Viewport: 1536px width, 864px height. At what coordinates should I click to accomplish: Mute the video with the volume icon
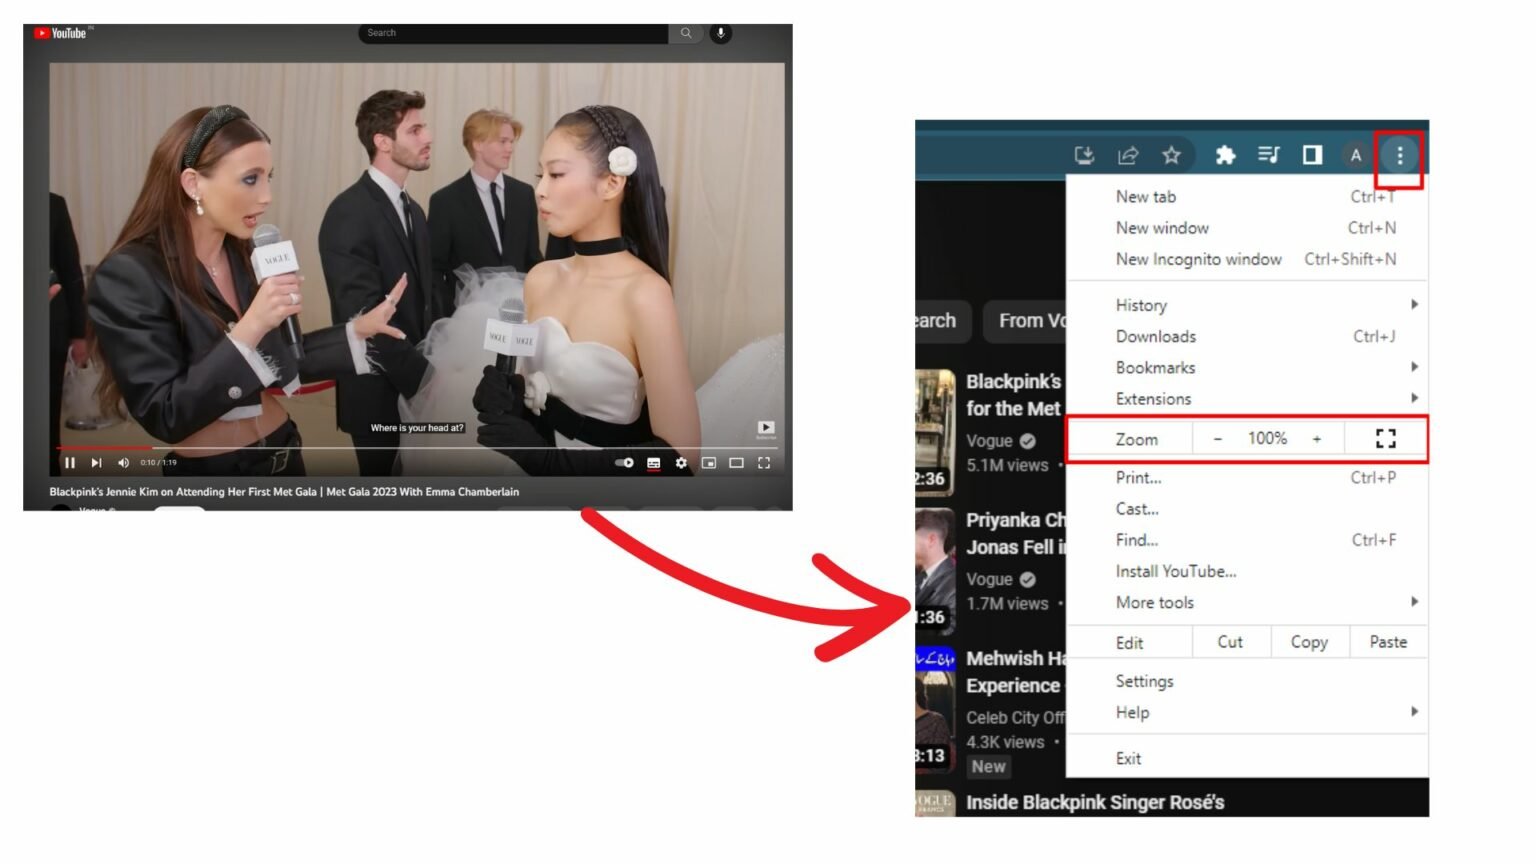coord(123,463)
